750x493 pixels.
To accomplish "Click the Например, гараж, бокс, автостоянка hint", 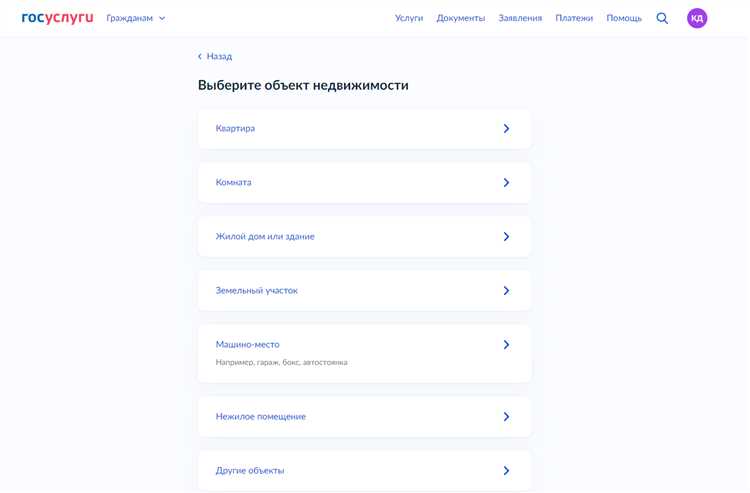I will pos(281,362).
